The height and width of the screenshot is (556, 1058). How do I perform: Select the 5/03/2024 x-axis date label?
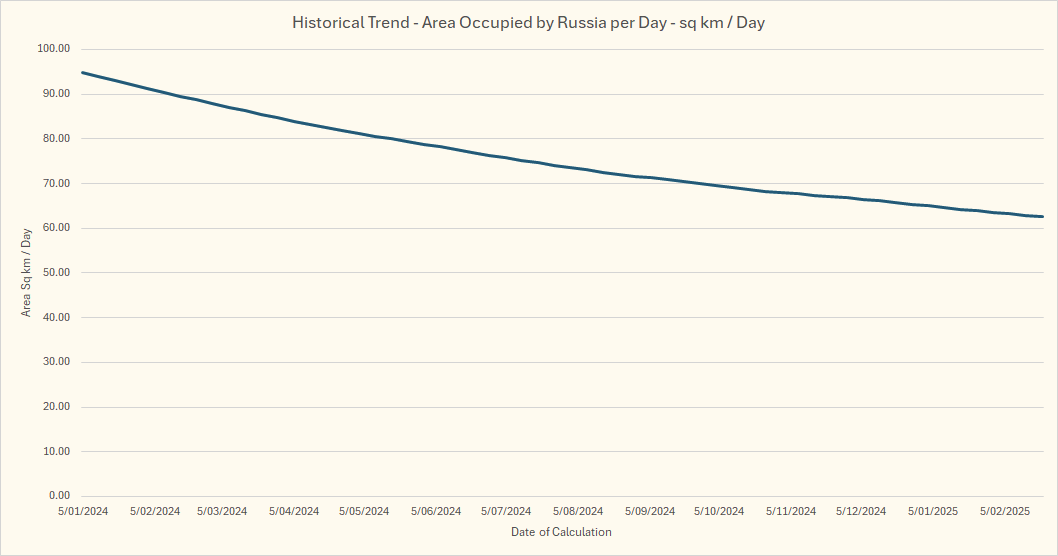[221, 511]
